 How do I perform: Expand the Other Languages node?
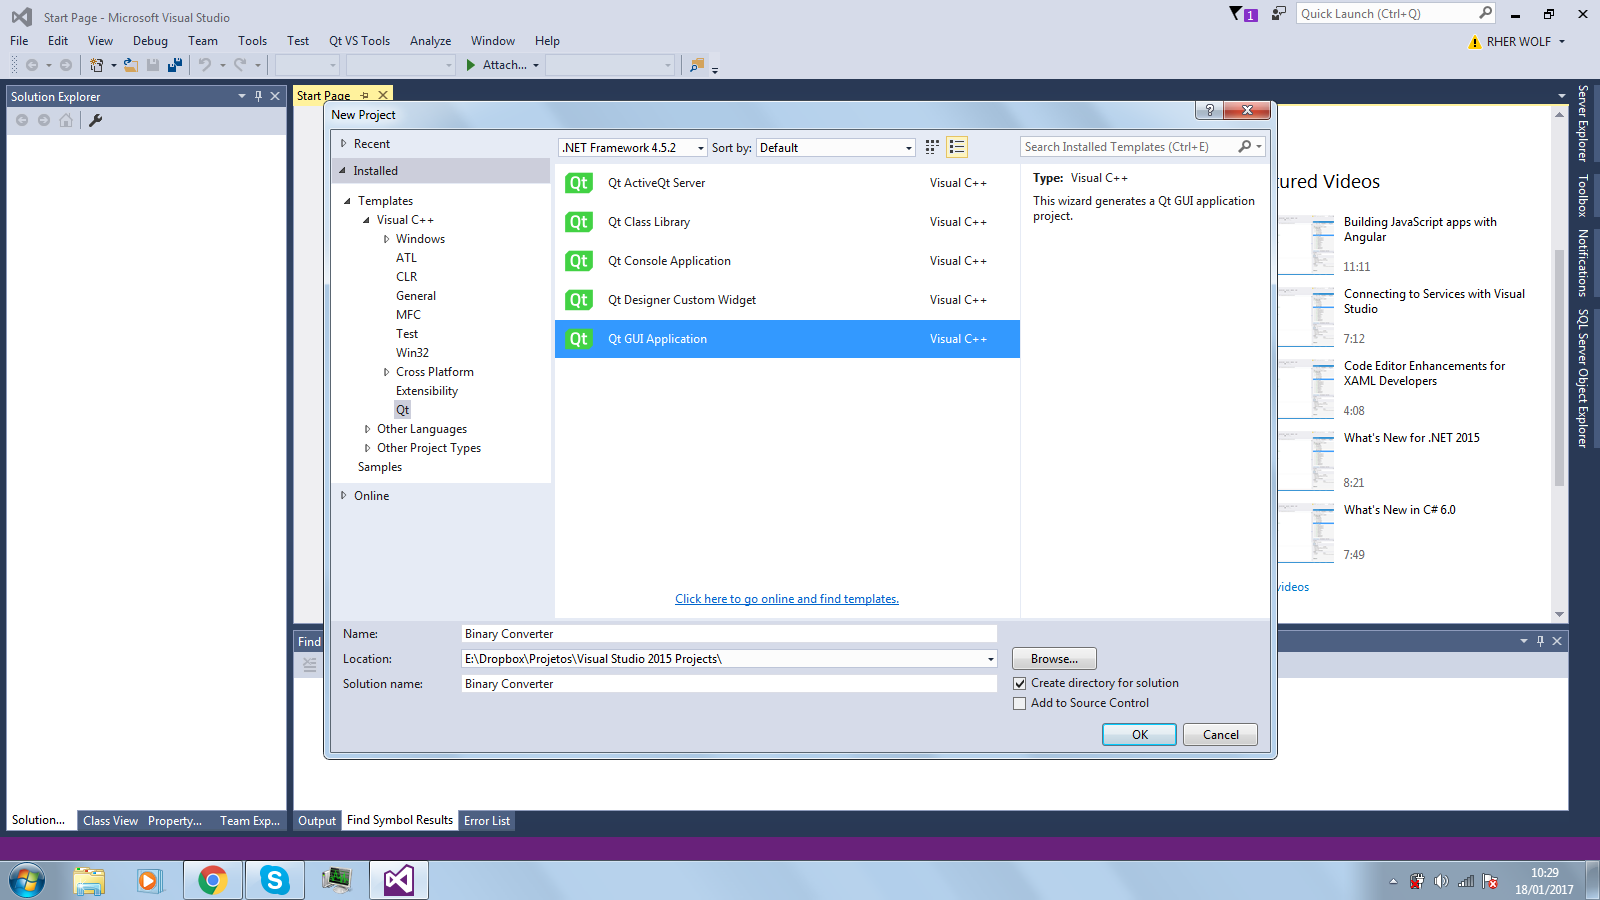tap(368, 429)
